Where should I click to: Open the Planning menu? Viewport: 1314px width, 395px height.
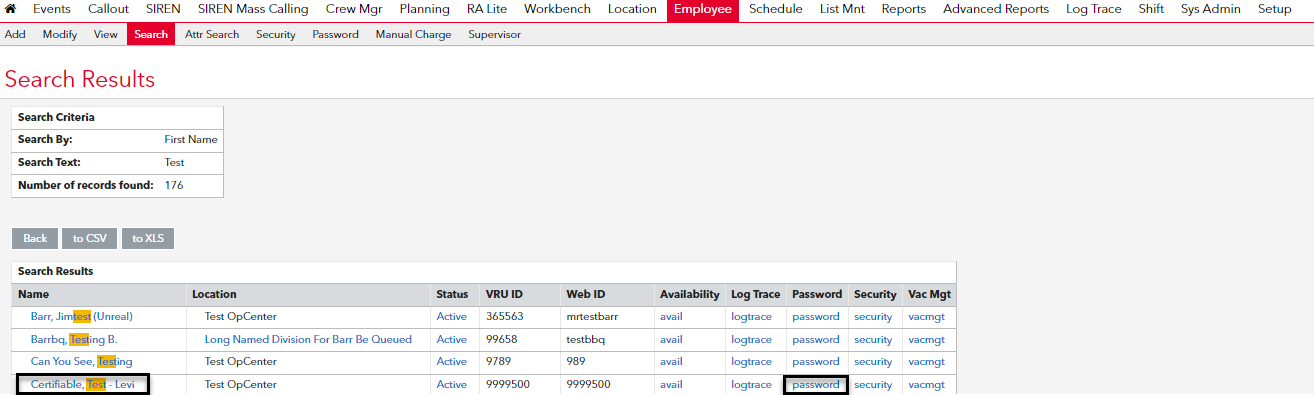[424, 9]
